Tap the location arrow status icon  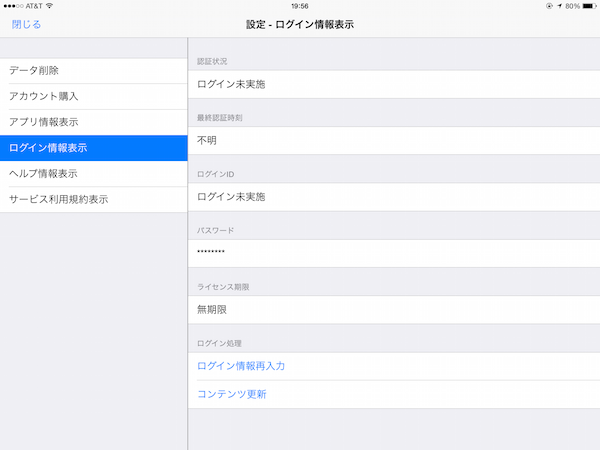[x=559, y=6]
